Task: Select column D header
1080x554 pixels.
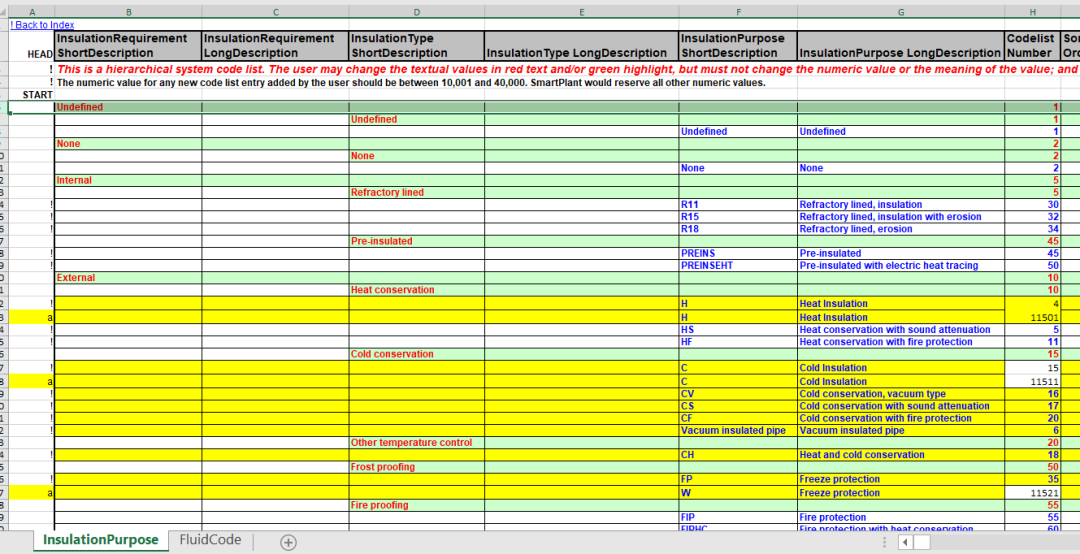Action: pyautogui.click(x=417, y=12)
